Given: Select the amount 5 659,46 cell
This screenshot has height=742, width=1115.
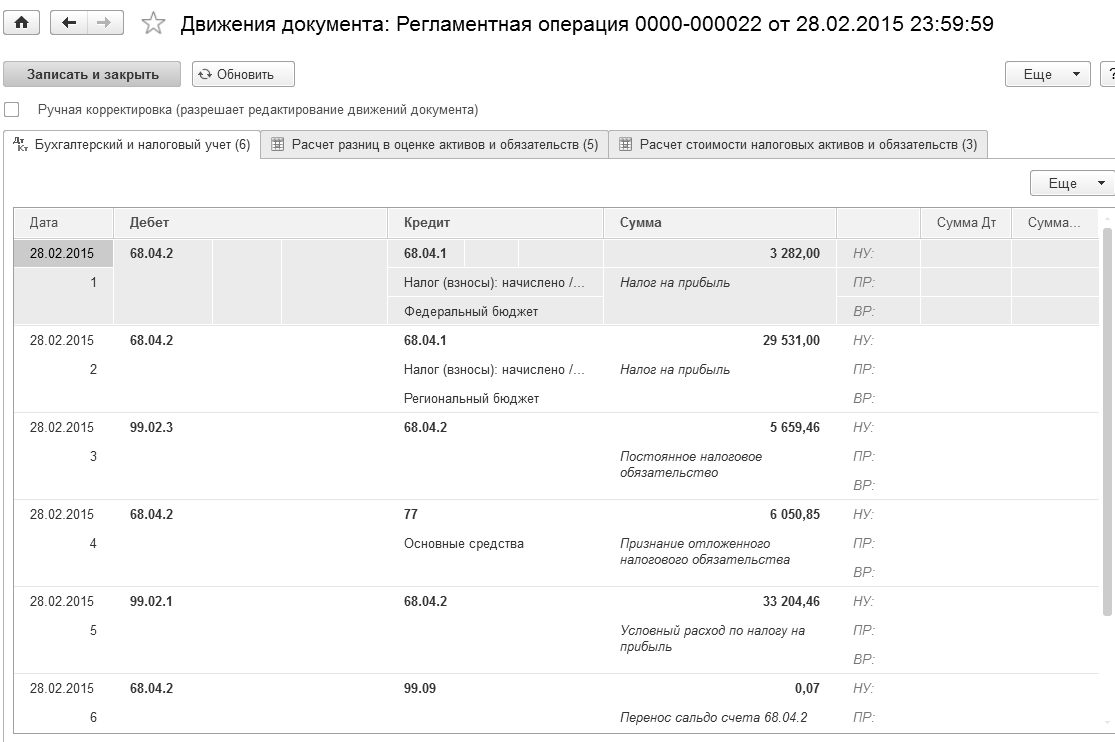Looking at the screenshot, I should pos(720,427).
